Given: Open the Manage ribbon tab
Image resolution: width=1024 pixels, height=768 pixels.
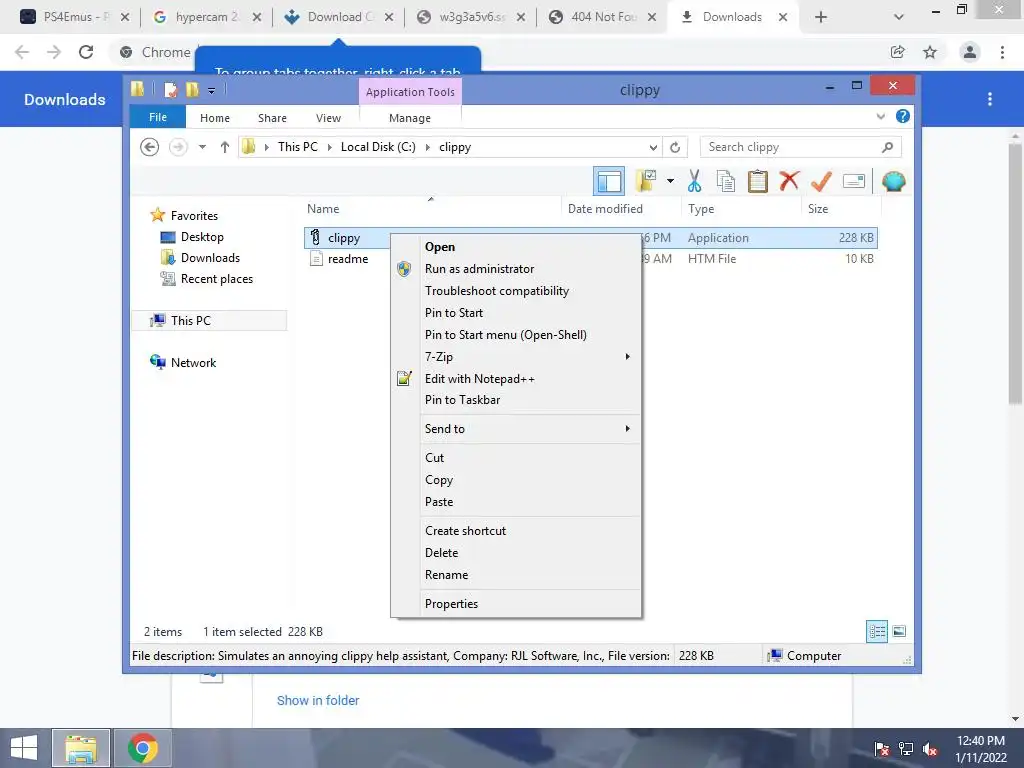Looking at the screenshot, I should 409,118.
